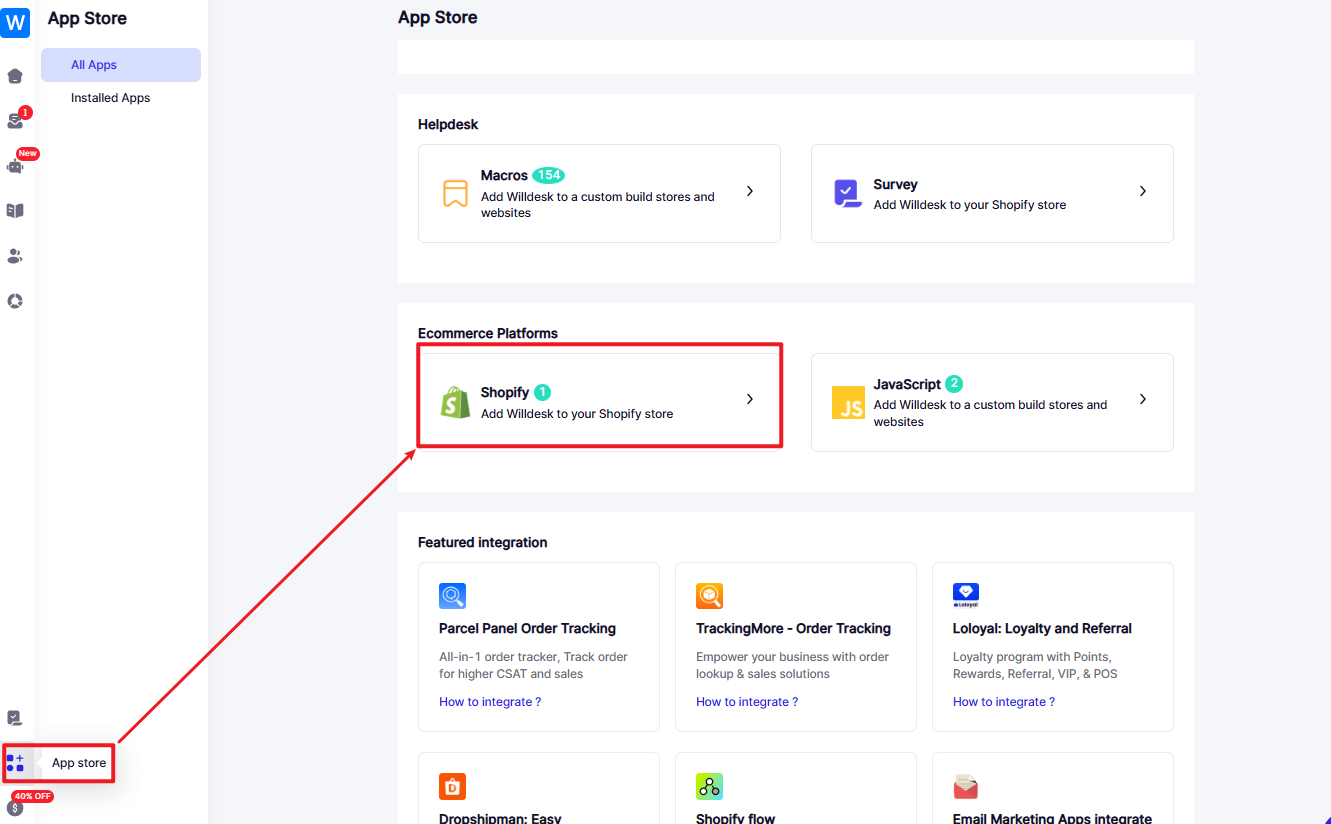1331x824 pixels.
Task: Click the Shopify flow title
Action: click(735, 818)
